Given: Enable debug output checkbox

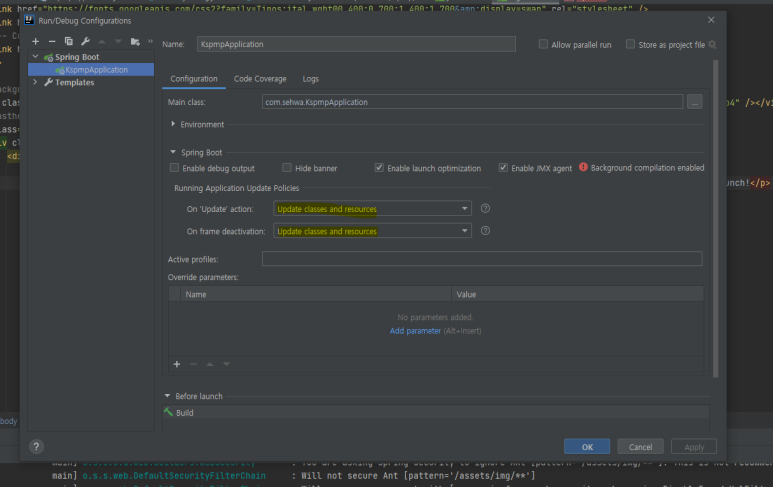Looking at the screenshot, I should click(x=174, y=168).
